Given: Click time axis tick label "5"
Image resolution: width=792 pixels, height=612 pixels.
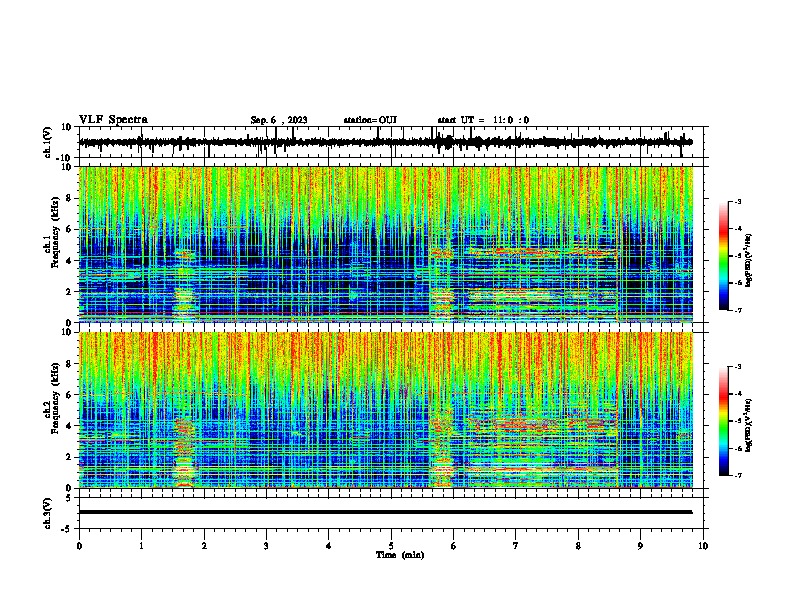Looking at the screenshot, I should [391, 546].
